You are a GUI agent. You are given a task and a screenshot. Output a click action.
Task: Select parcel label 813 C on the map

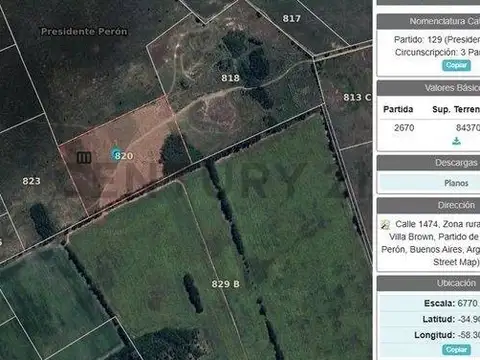pos(357,97)
